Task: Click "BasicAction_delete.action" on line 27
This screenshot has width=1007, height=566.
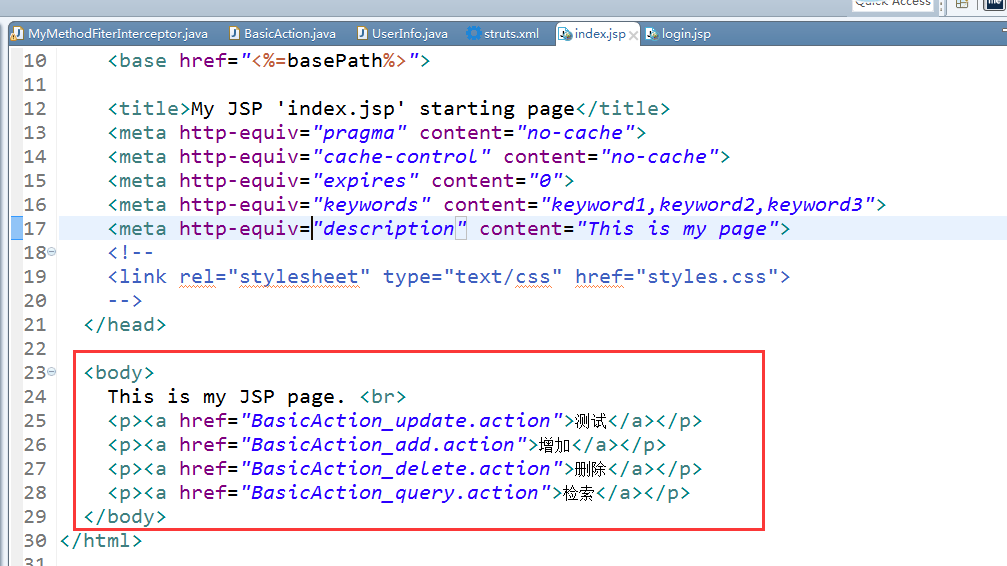Action: tap(400, 469)
